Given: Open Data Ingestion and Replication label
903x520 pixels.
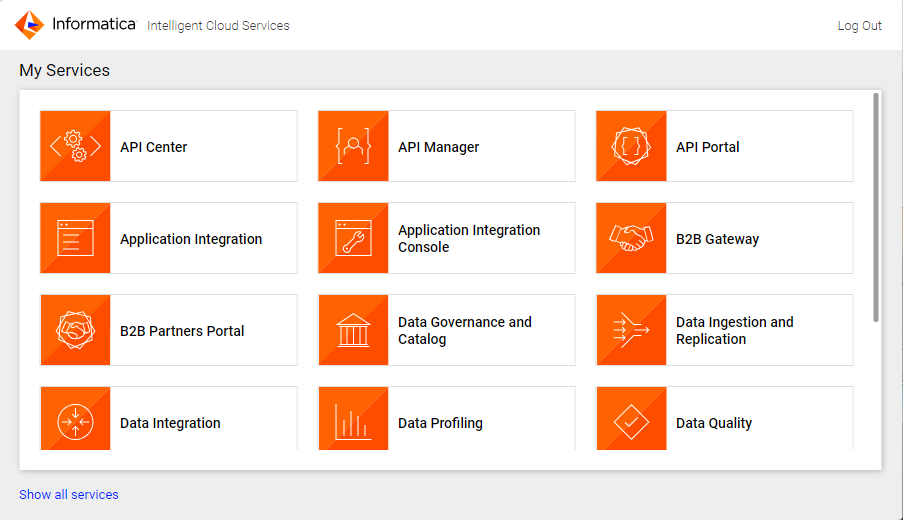Looking at the screenshot, I should 734,331.
